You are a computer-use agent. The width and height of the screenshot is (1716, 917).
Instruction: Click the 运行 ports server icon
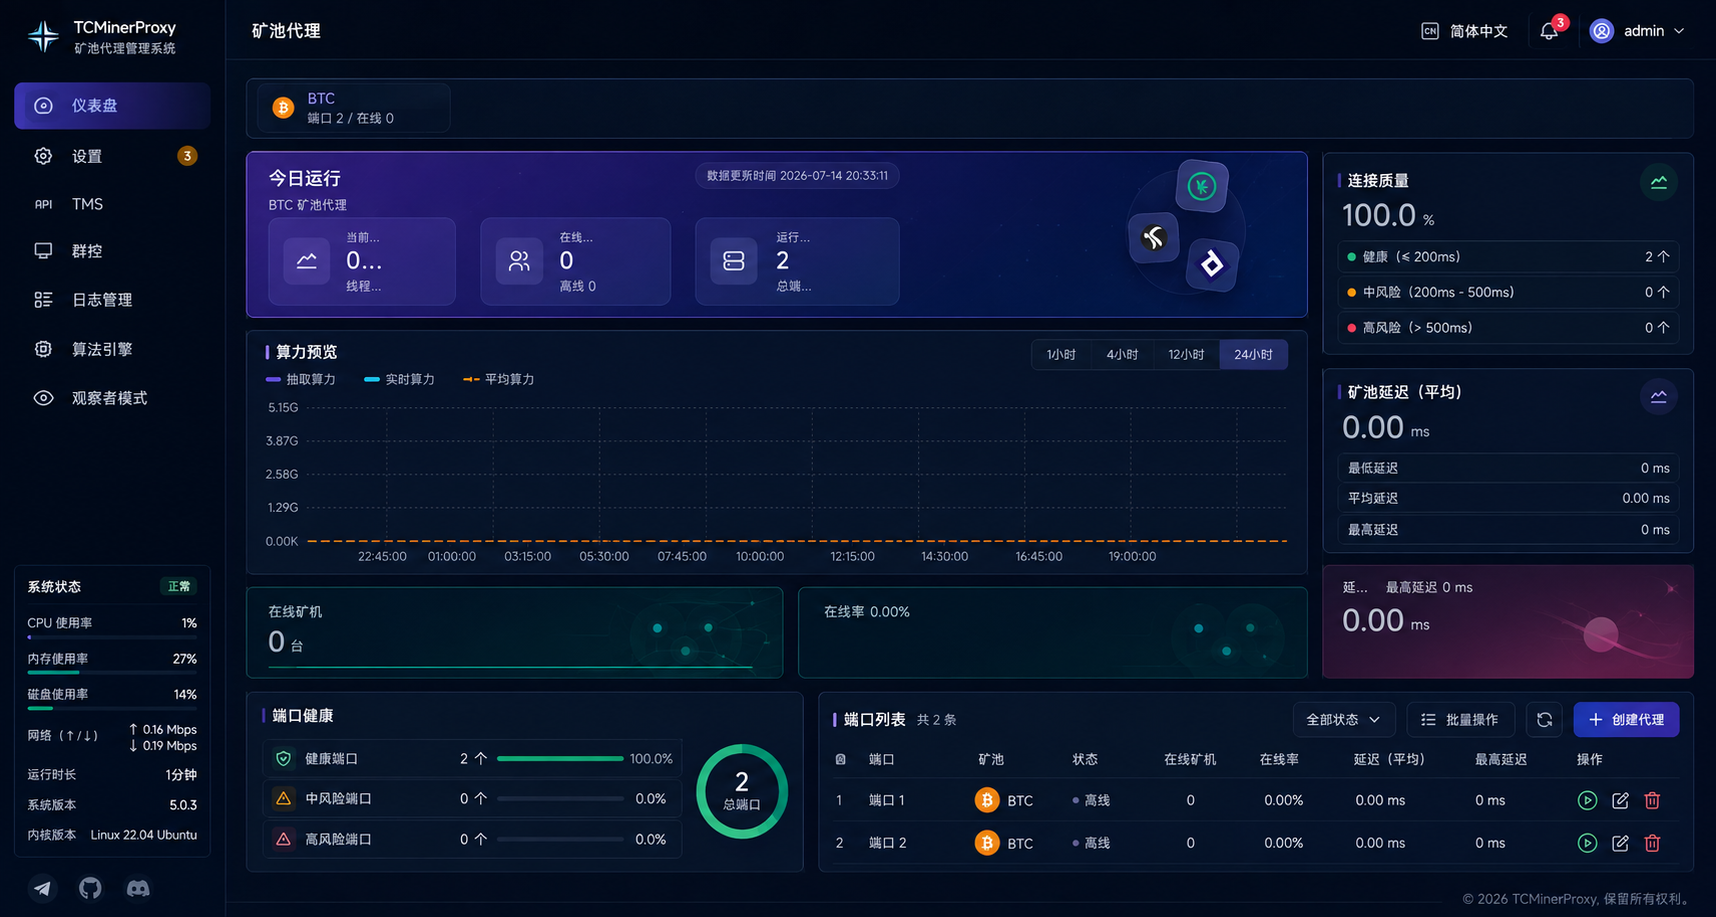tap(734, 261)
